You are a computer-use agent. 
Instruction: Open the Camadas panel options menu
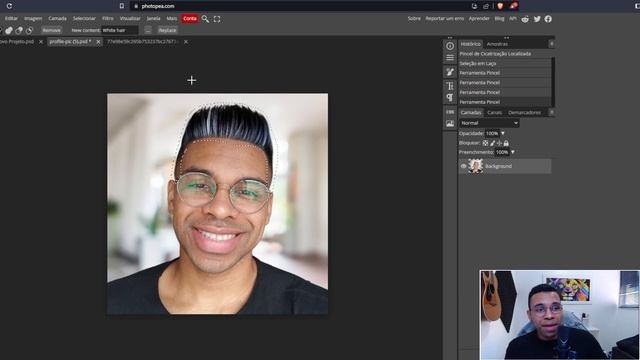point(551,112)
